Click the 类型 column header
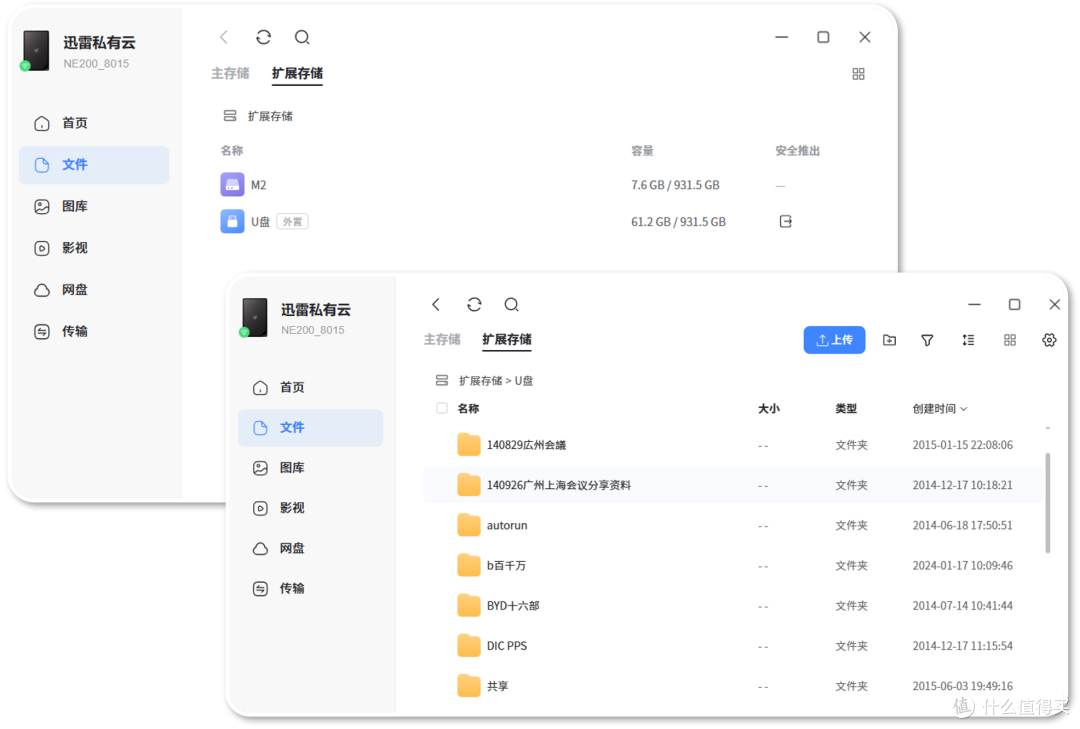 (846, 409)
